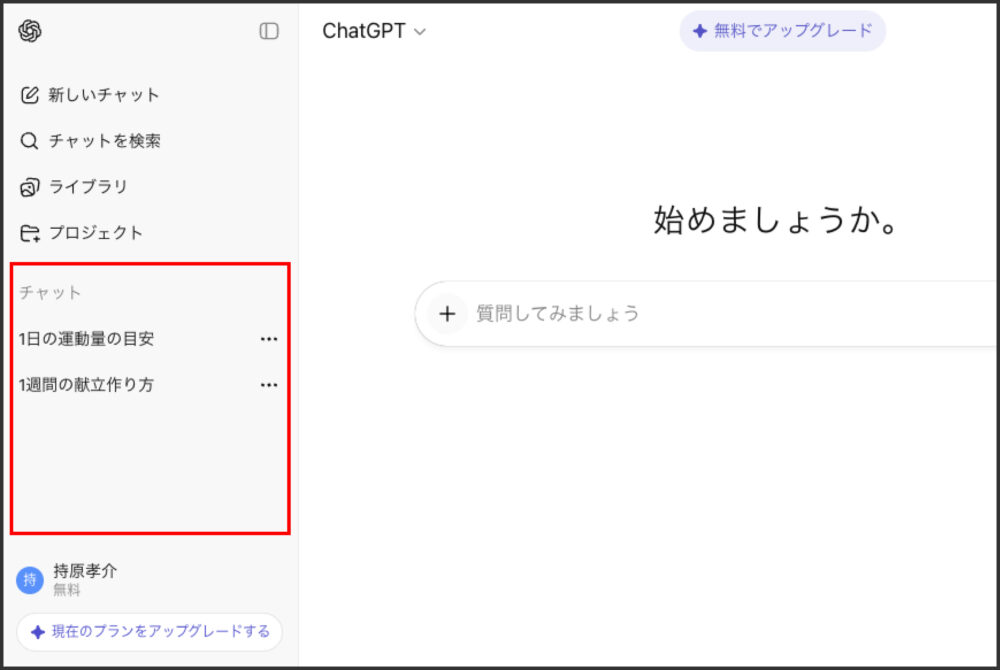The image size is (1000, 670).
Task: Open options menu for 1週間の献立作り方
Action: tap(268, 384)
